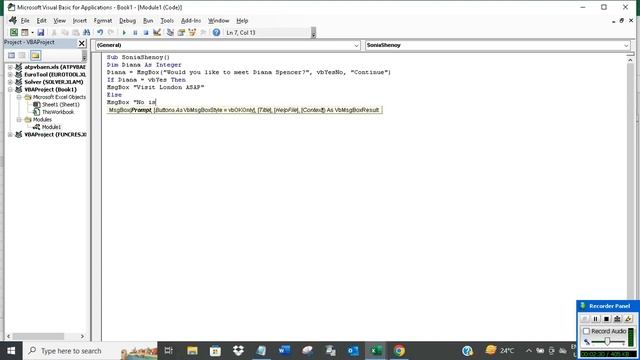Stop recording in Recorder Panel
This screenshot has width=640, height=360.
(x=607, y=319)
